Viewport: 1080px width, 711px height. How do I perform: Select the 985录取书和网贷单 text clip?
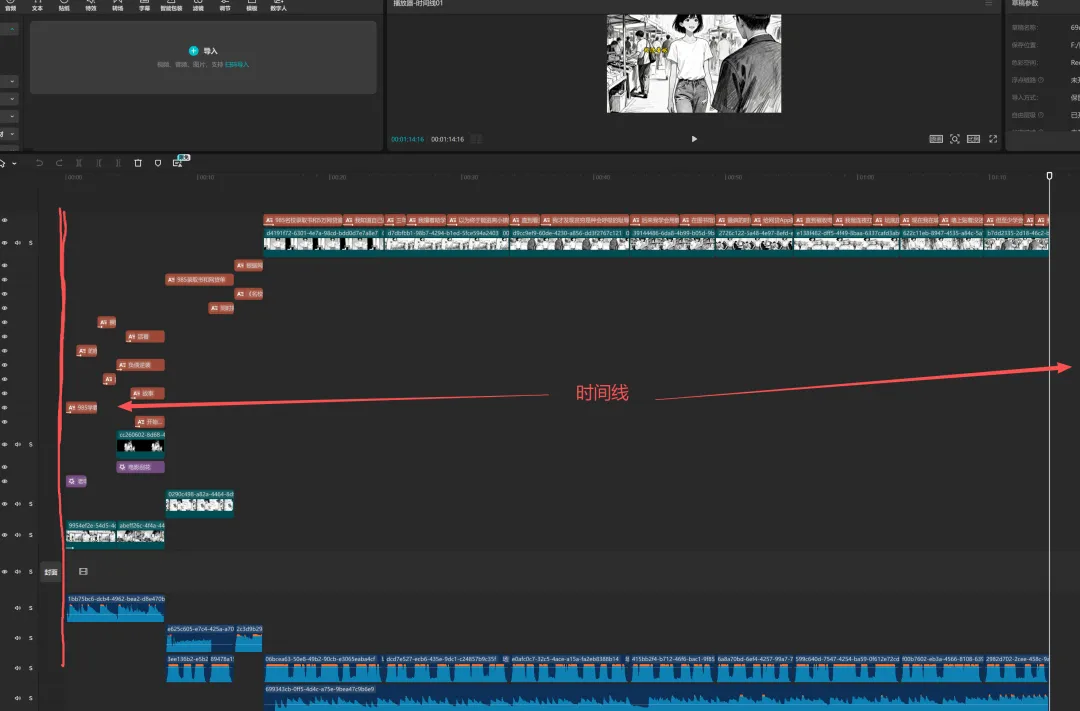[200, 280]
